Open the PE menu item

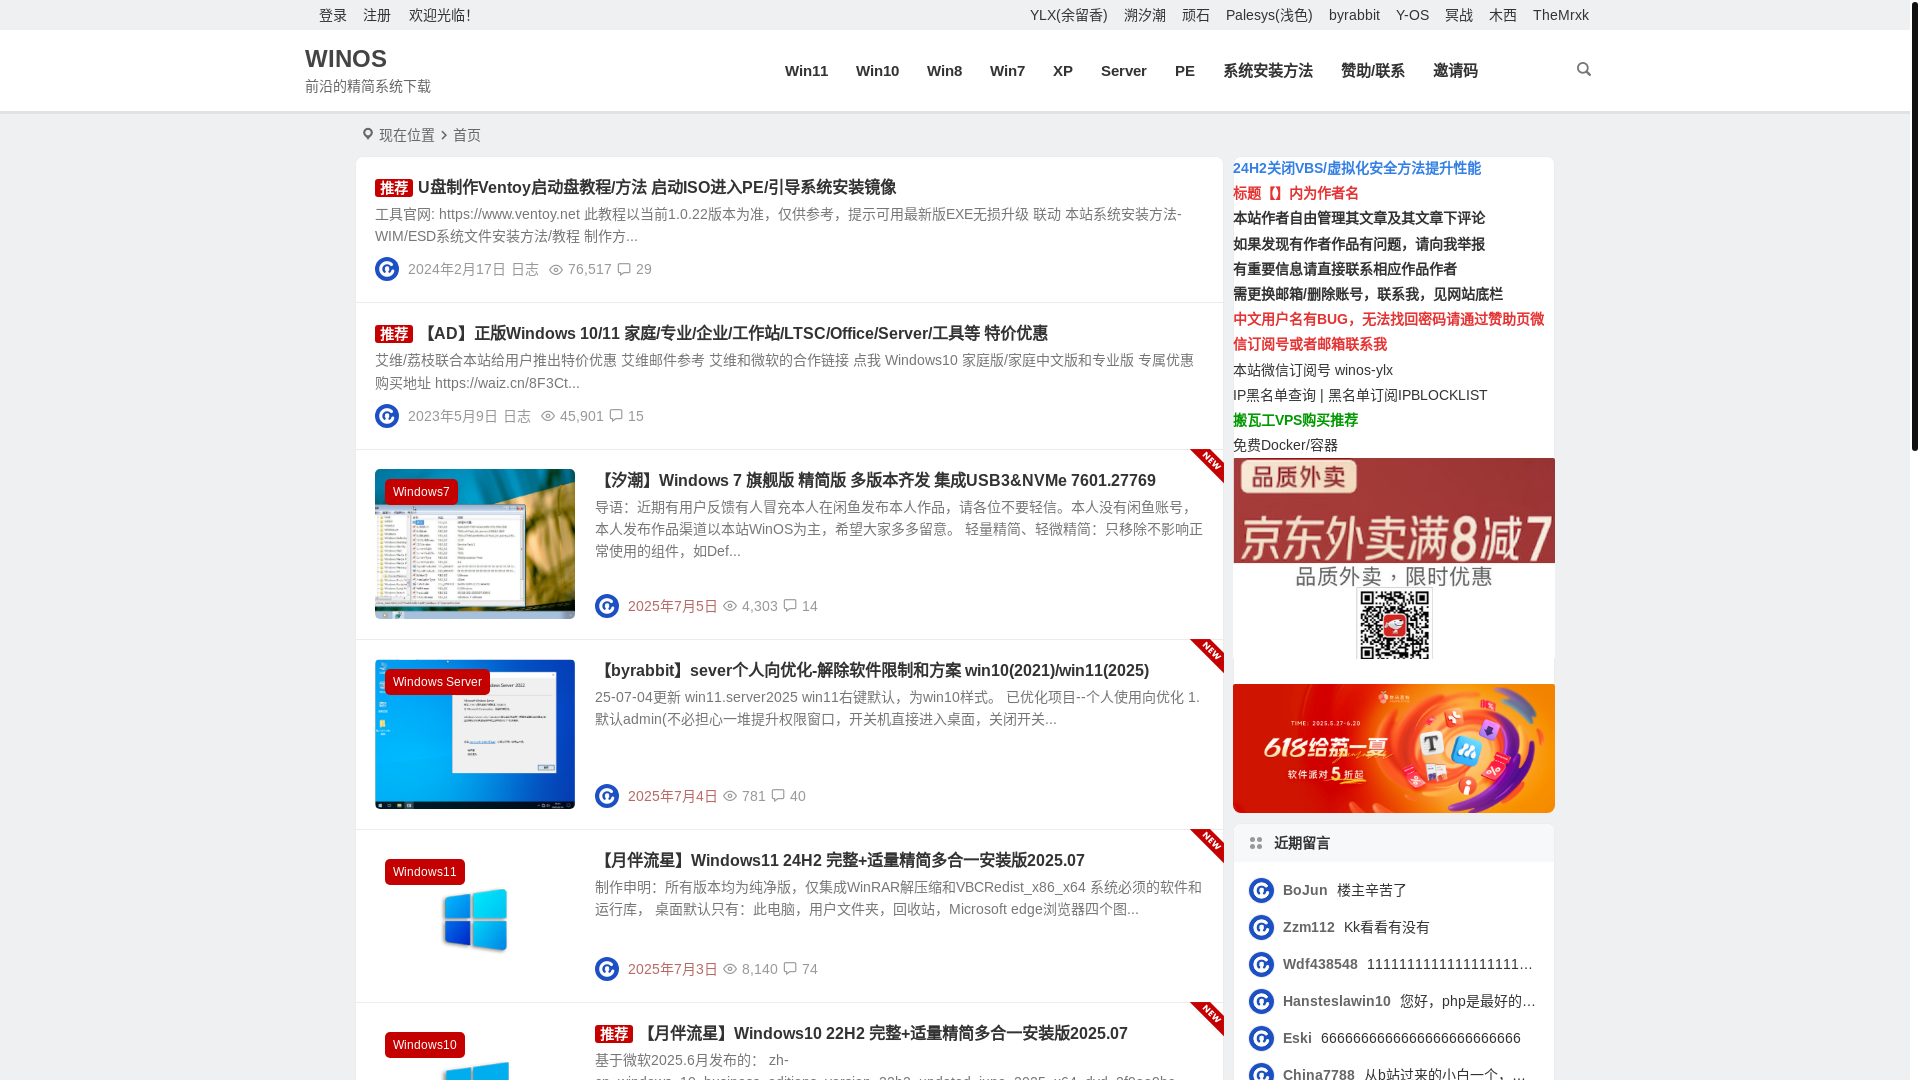[1184, 70]
